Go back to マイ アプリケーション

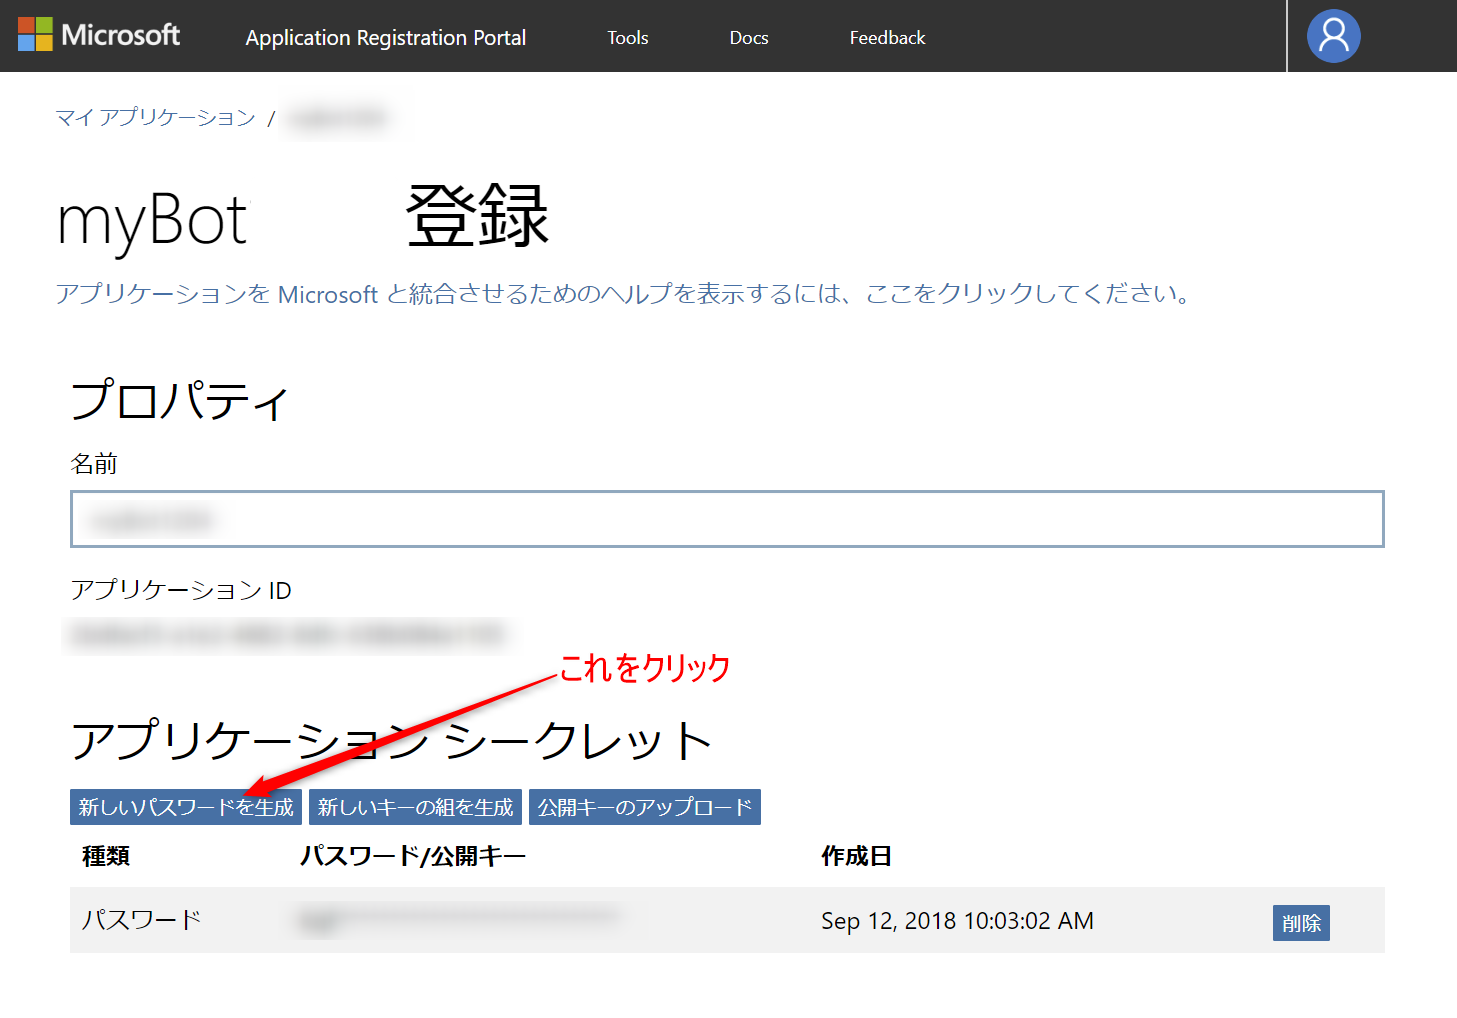155,117
